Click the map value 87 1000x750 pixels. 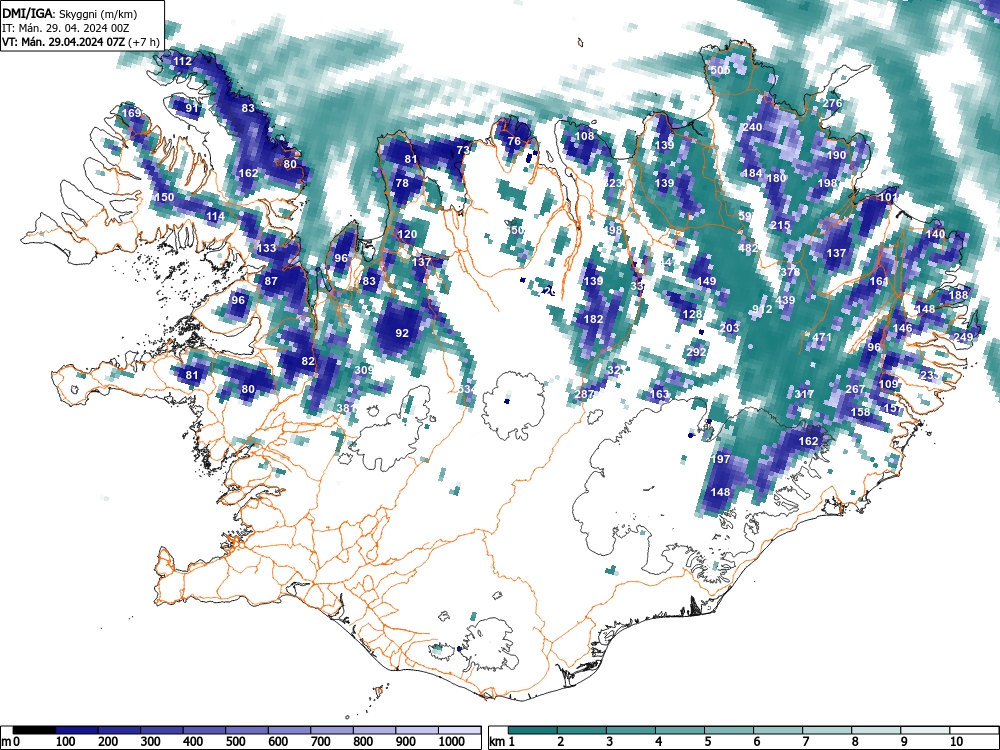pos(271,281)
